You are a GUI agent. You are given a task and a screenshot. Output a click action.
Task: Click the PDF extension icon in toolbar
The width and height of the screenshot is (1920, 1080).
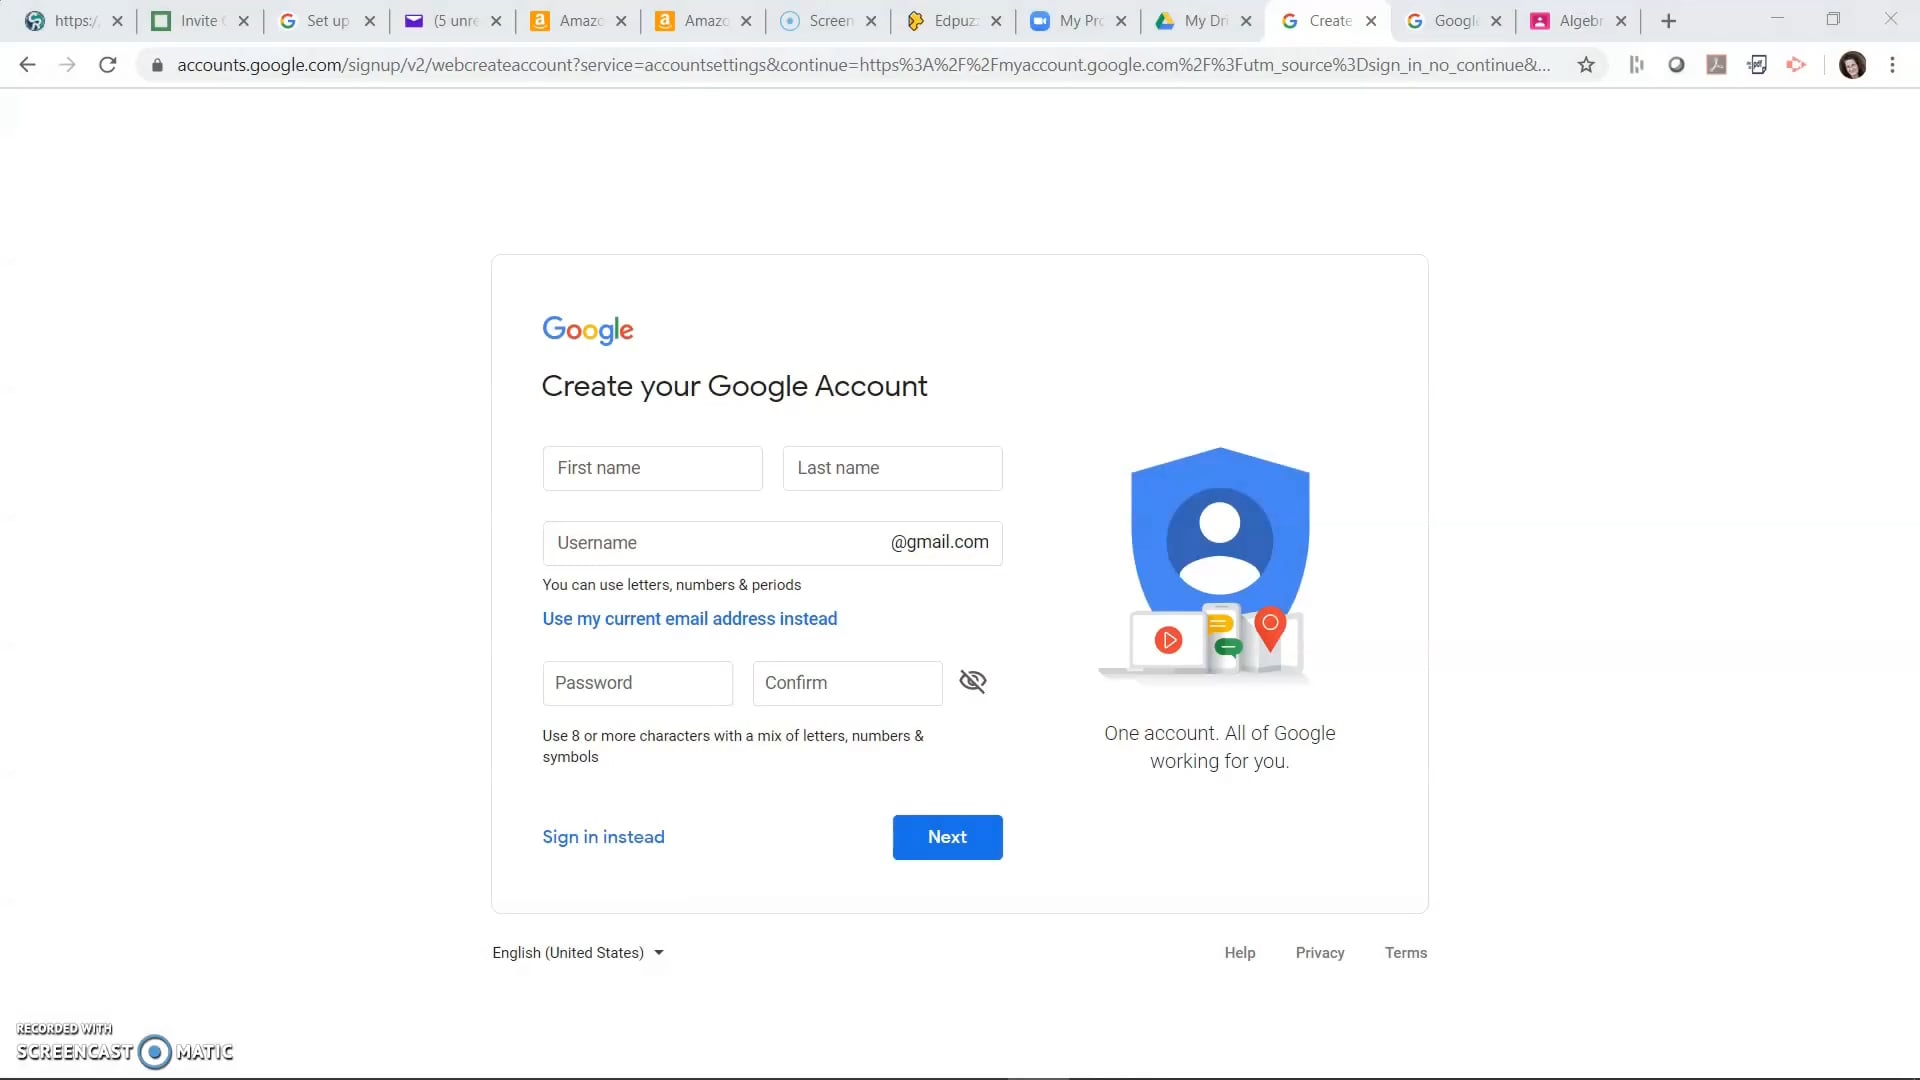click(x=1716, y=65)
